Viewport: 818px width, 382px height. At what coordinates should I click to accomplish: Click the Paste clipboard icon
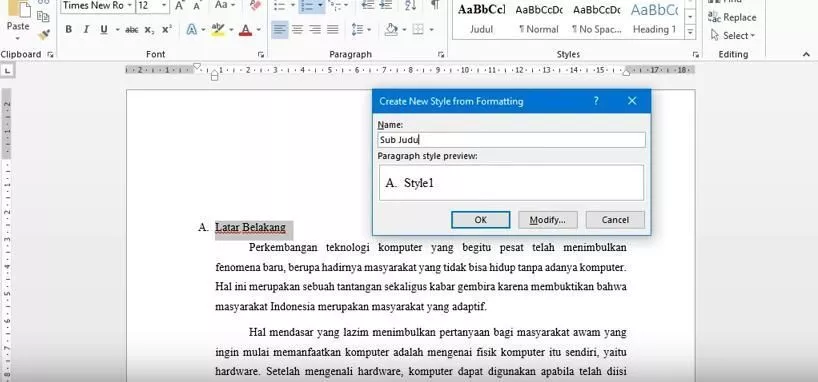pyautogui.click(x=18, y=8)
